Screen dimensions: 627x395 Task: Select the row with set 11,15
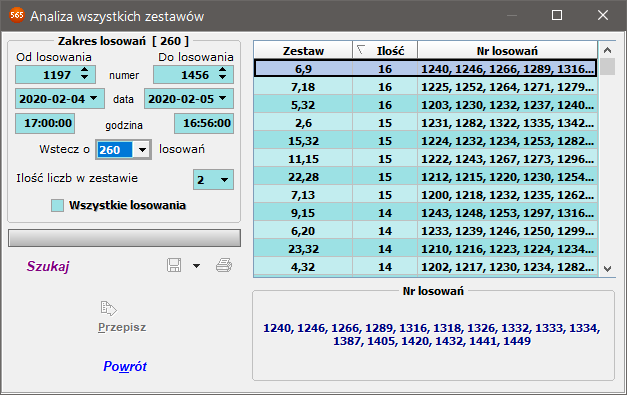coord(425,159)
